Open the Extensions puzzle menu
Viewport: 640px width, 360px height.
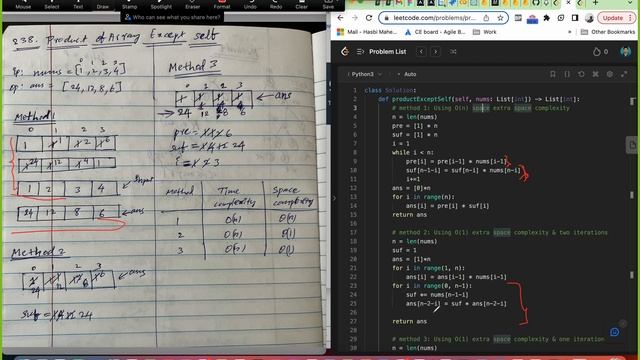[x=547, y=18]
